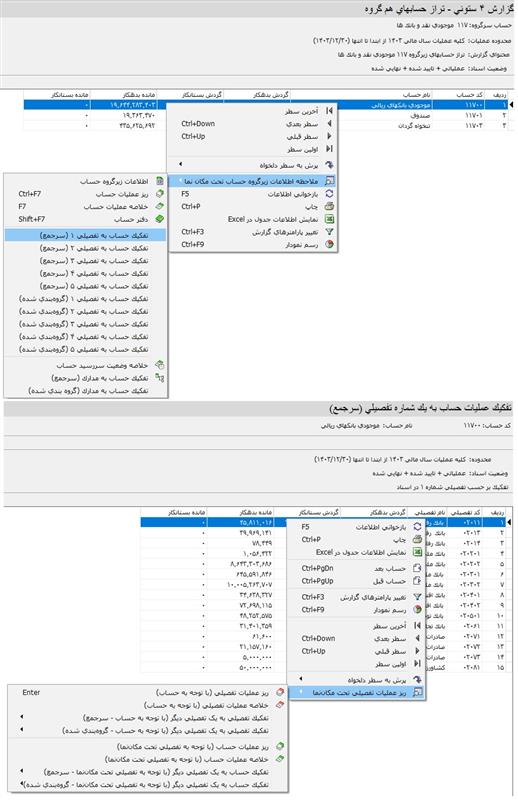Click the سطر بعدی arrow icon in the 4-column report menu

coord(329,123)
